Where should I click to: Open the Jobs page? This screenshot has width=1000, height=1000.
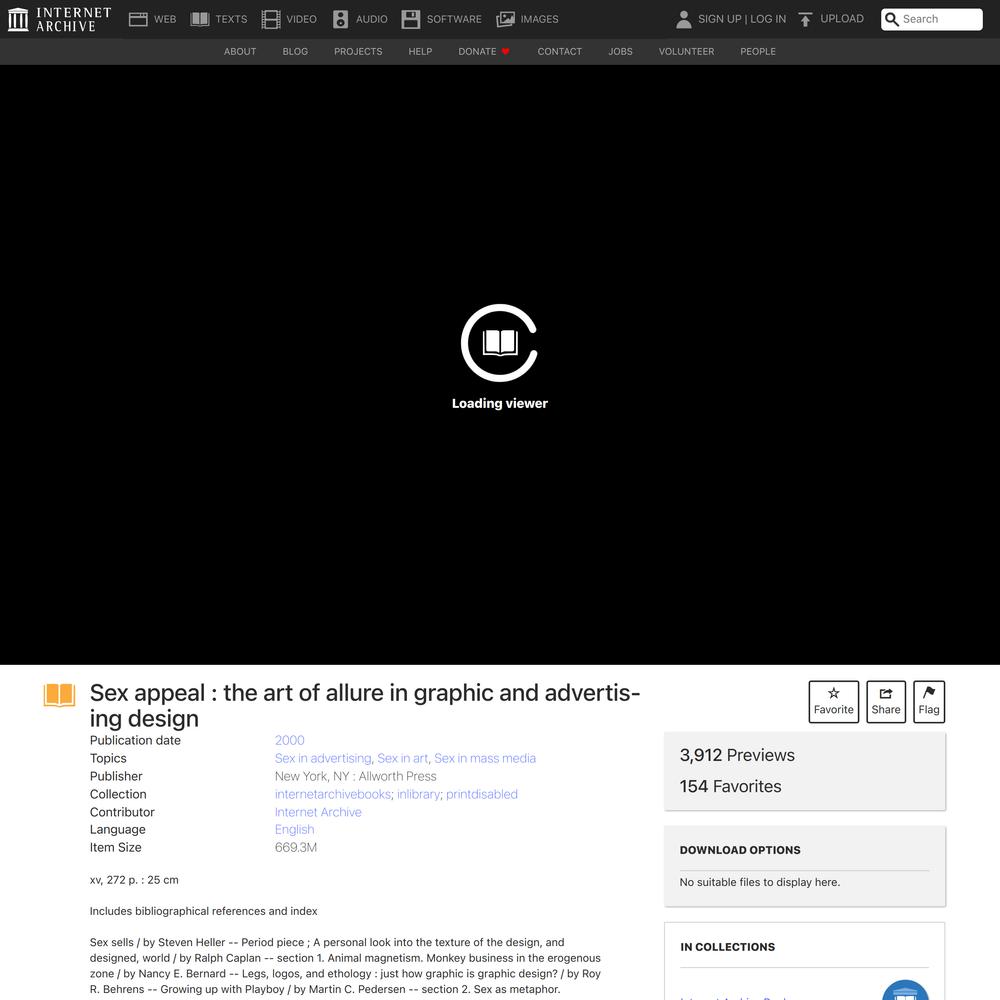click(621, 52)
